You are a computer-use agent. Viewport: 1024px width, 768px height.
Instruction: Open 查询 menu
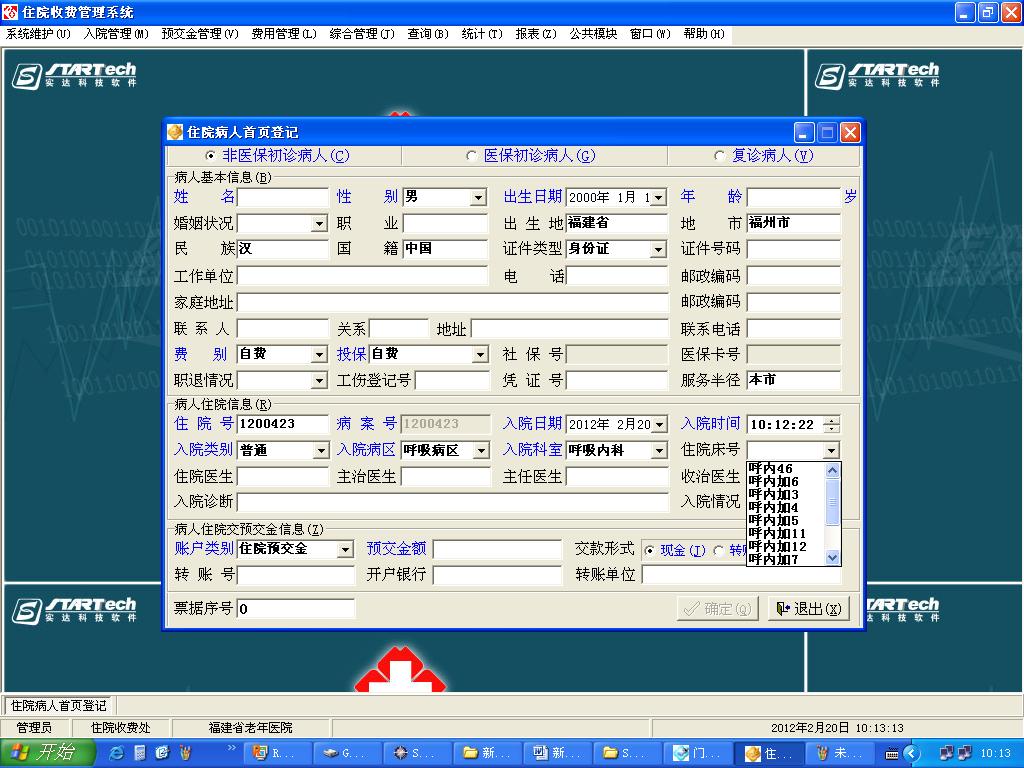click(428, 34)
